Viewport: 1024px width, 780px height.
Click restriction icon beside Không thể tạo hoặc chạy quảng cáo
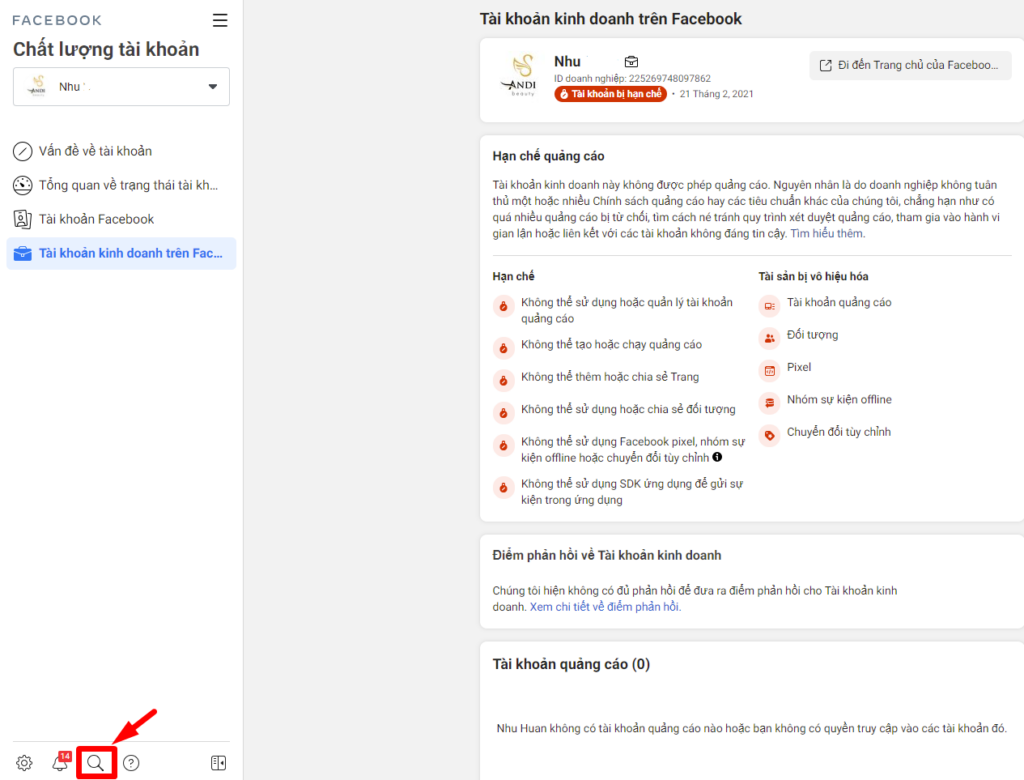coord(504,348)
